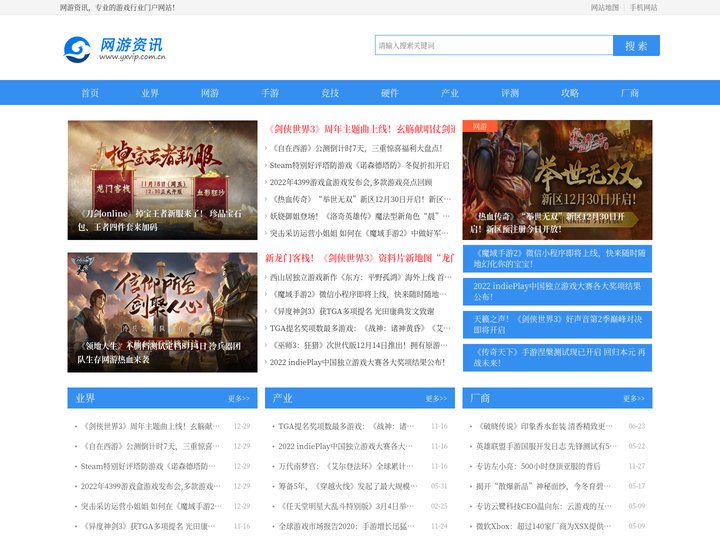This screenshot has width=720, height=540.
Task: Click 更多>> in the 厂商 section
Action: coord(634,399)
